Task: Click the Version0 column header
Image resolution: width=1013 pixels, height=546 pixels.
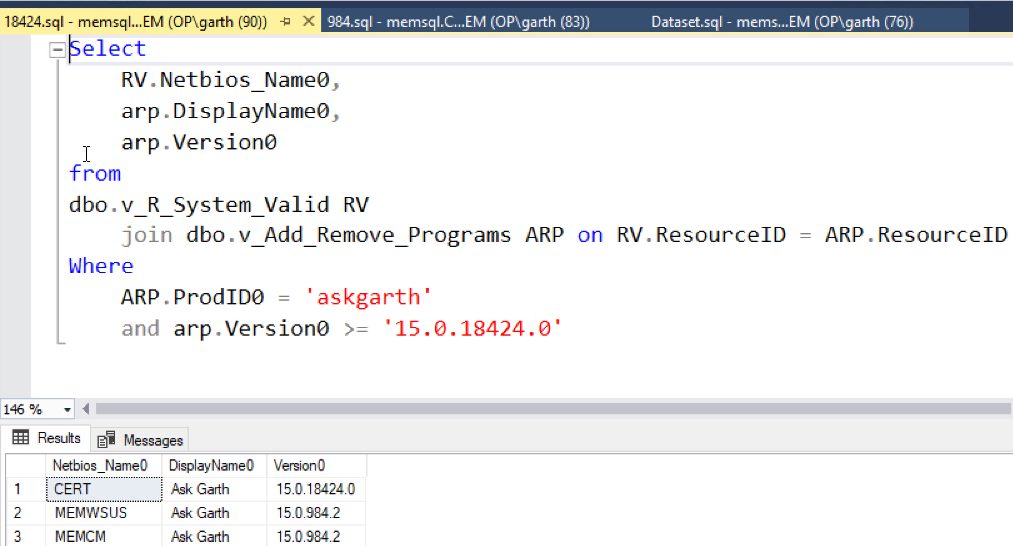Action: [317, 465]
